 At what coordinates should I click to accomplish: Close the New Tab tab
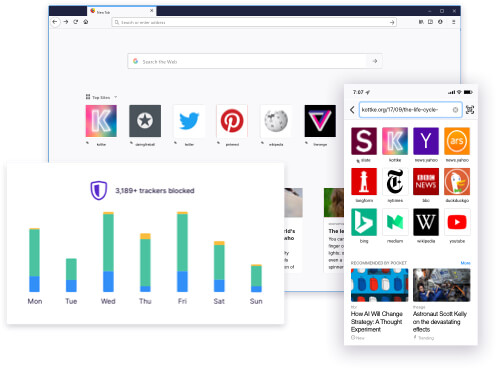151,11
